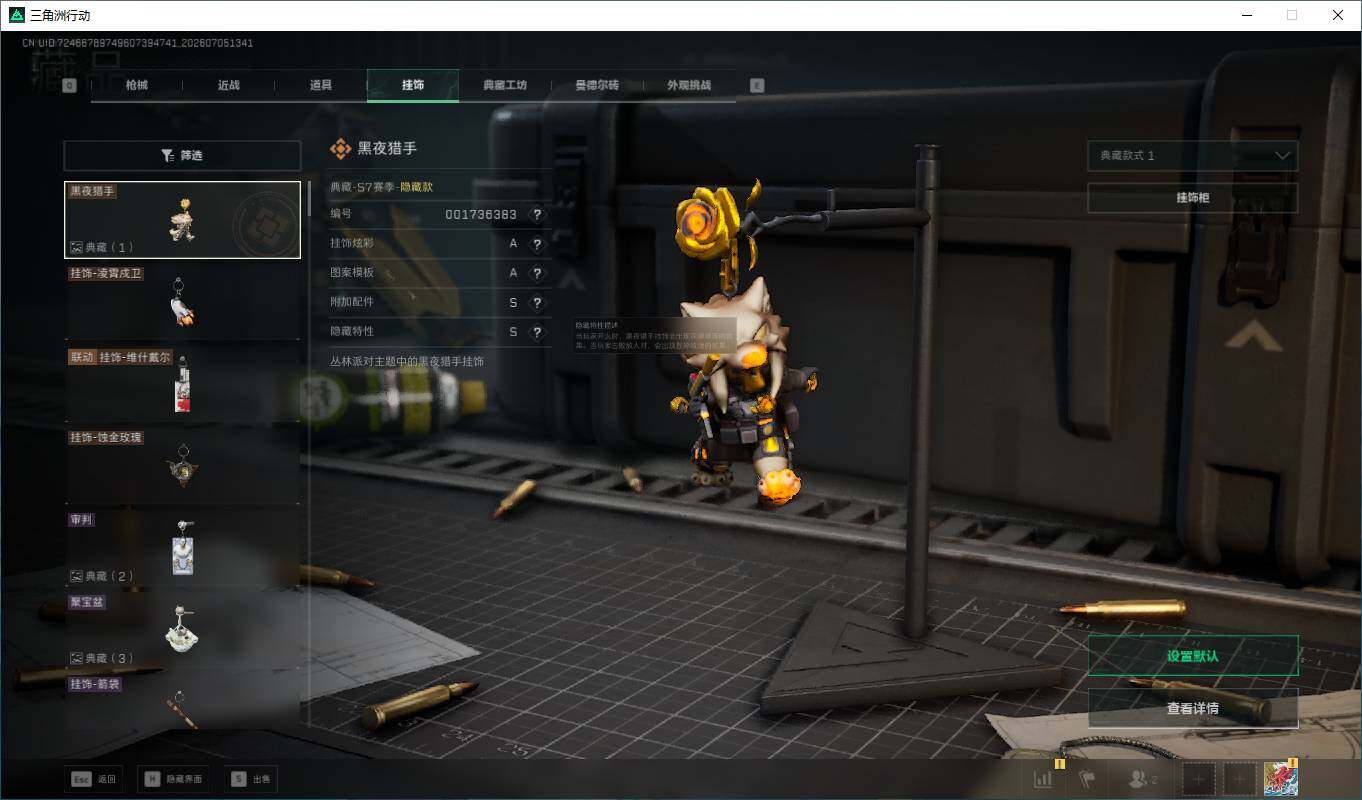Click the serial number 001736383
The width and height of the screenshot is (1362, 800).
click(481, 215)
